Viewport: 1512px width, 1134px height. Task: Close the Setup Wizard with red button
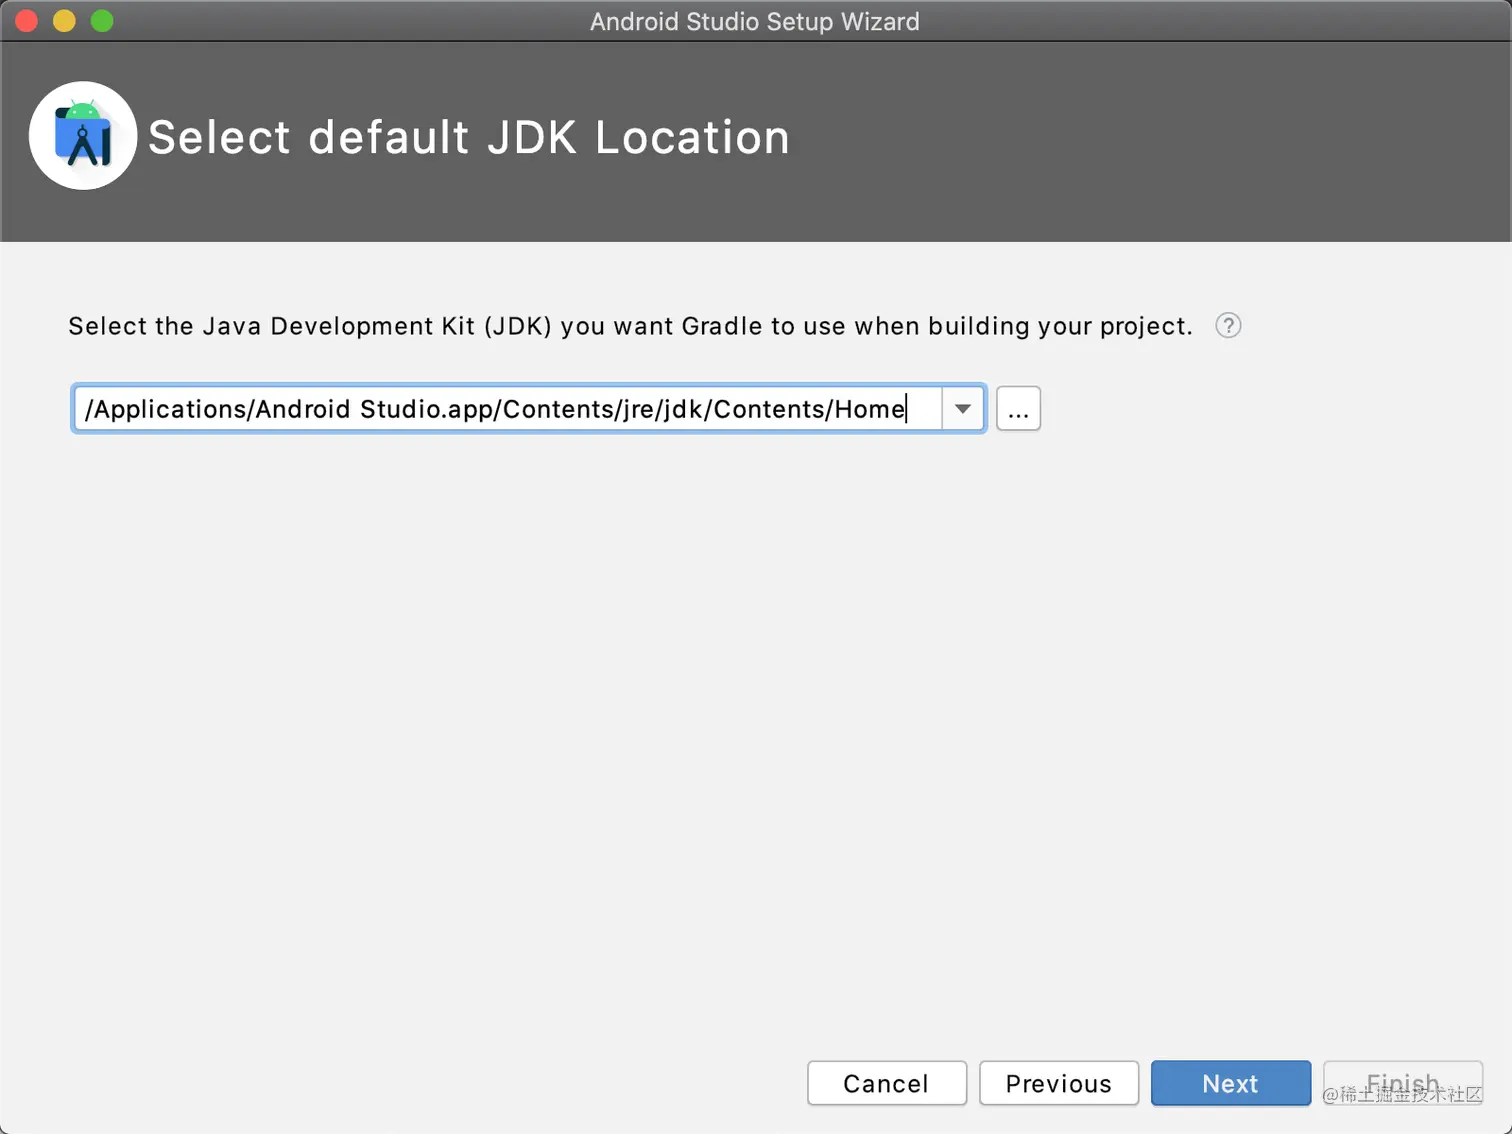27,21
